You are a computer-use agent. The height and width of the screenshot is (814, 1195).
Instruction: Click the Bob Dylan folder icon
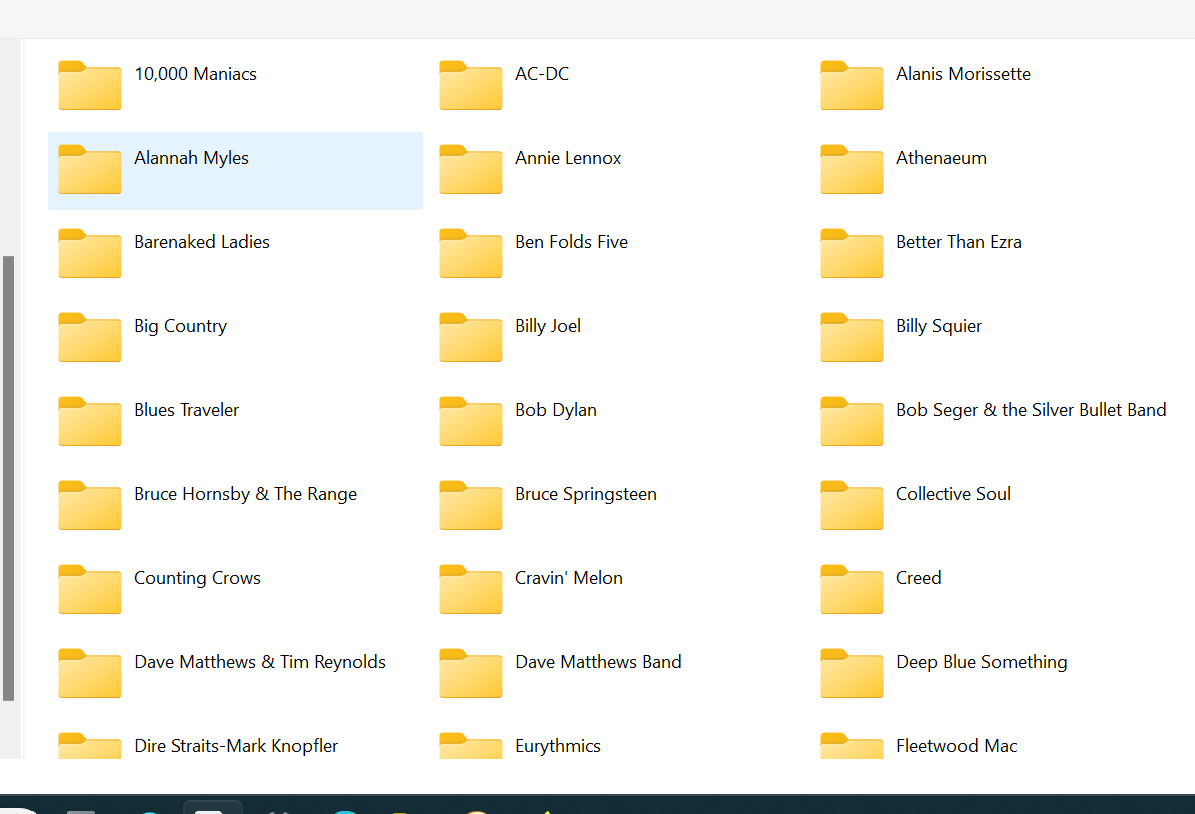pyautogui.click(x=471, y=421)
